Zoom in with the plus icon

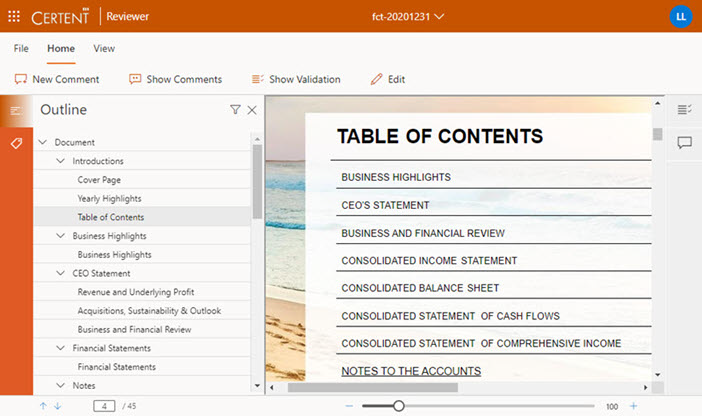[634, 406]
